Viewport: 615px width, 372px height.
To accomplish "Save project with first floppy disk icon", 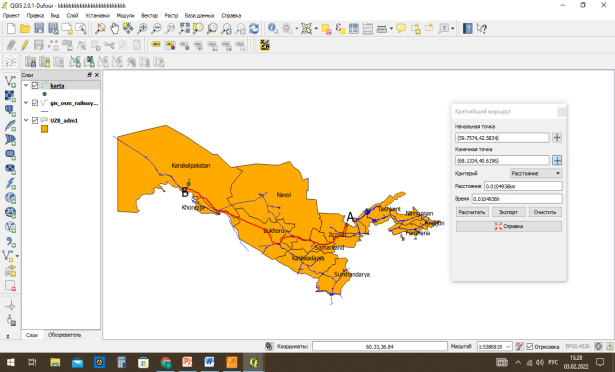I will click(x=39, y=28).
